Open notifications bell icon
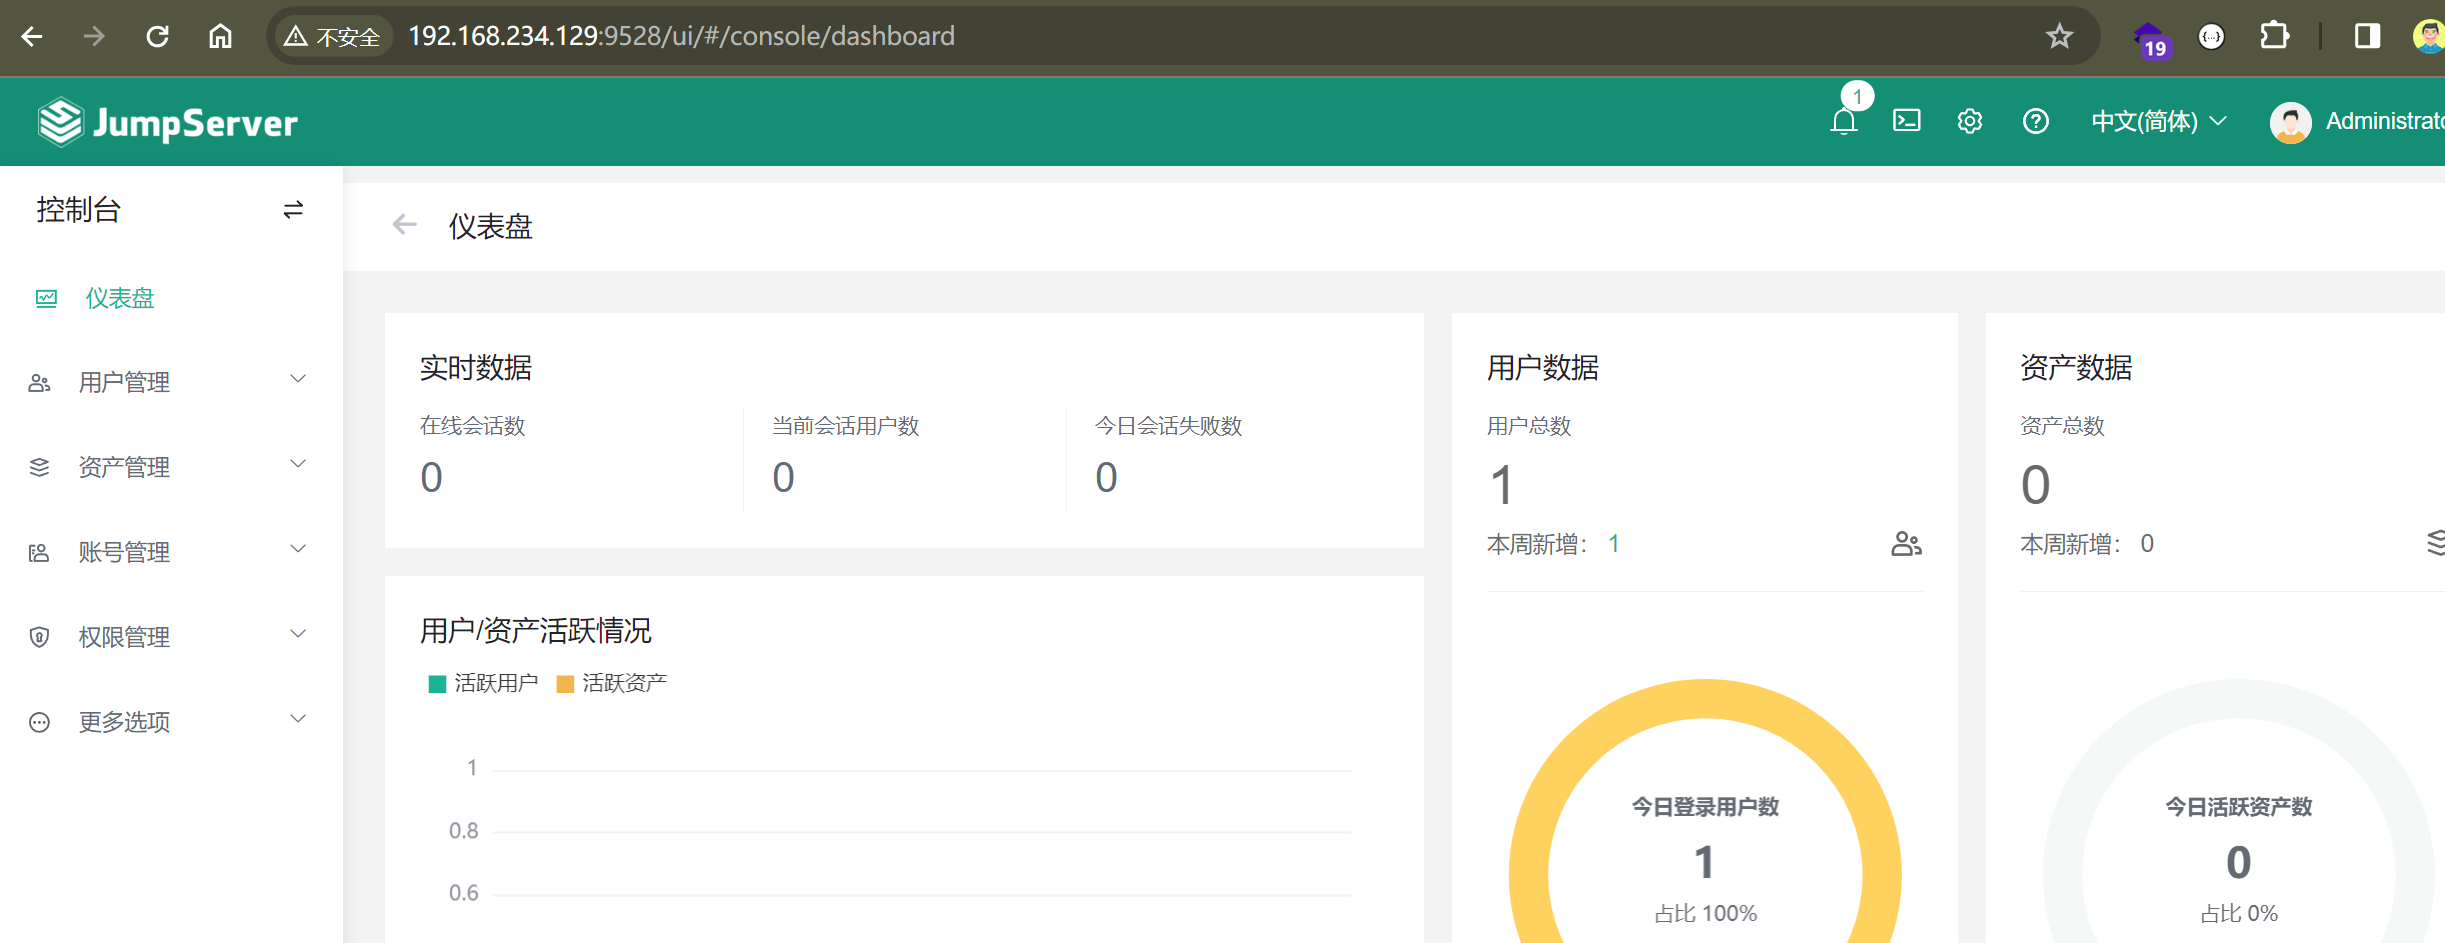Viewport: 2445px width, 943px height. (x=1844, y=122)
